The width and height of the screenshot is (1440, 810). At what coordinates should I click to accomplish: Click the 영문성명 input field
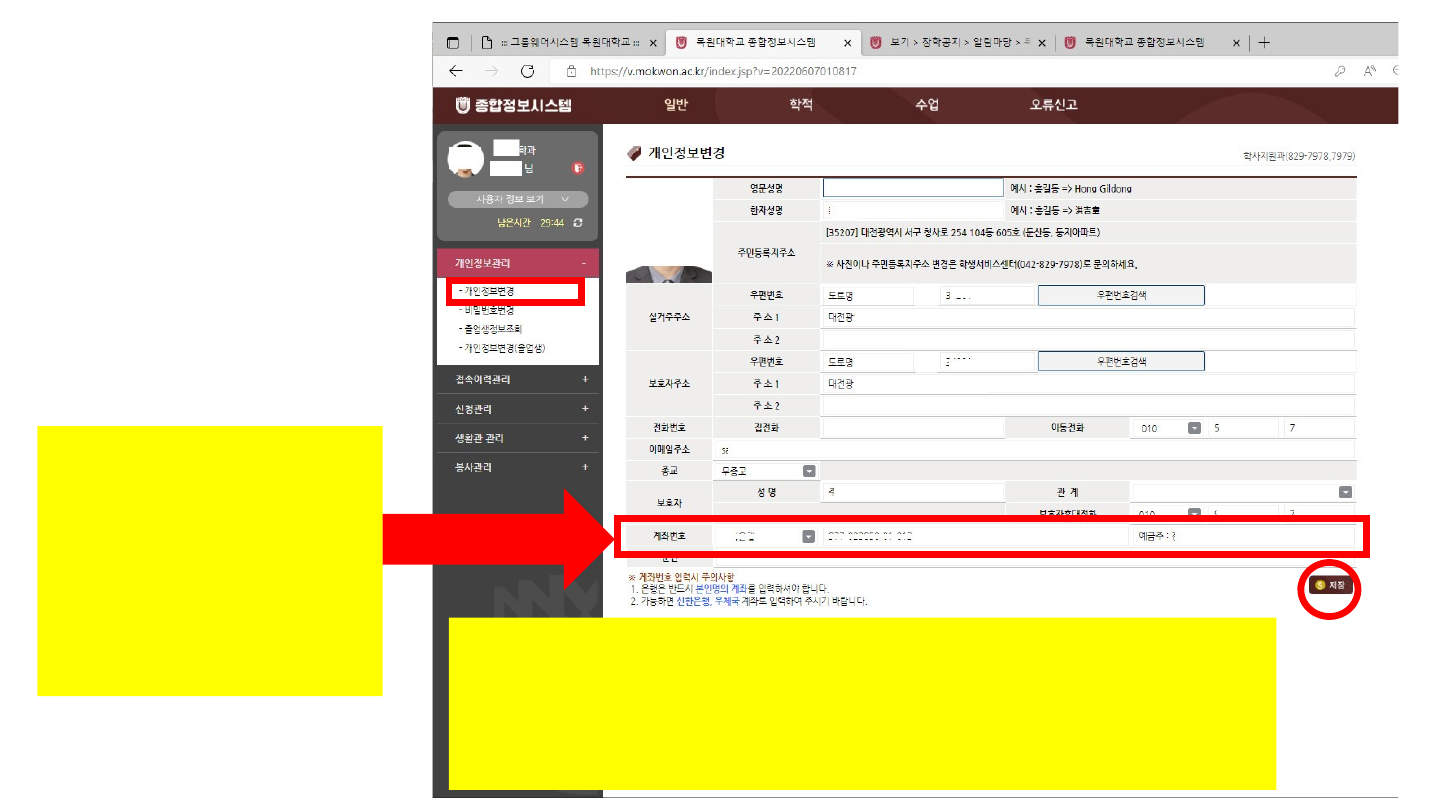[x=912, y=188]
